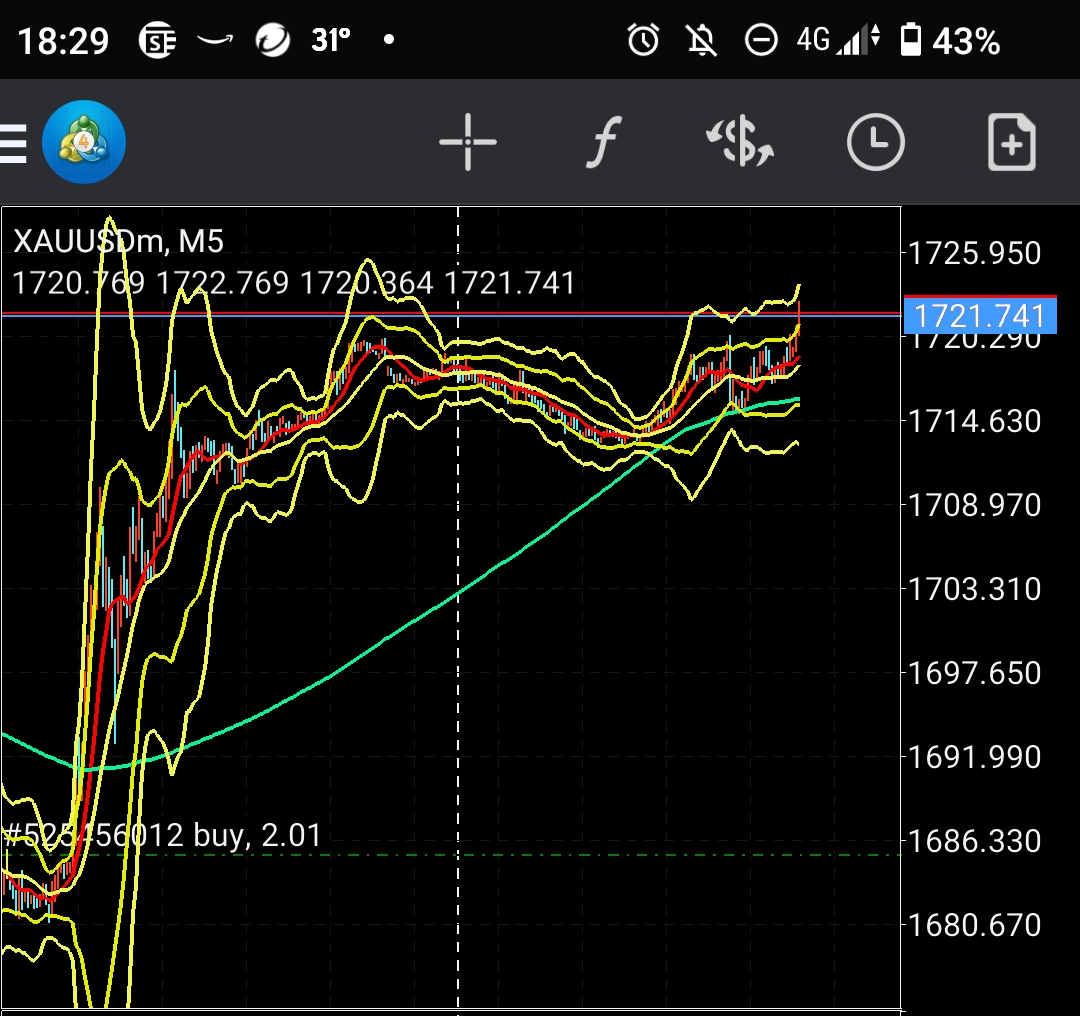This screenshot has width=1080, height=1016.
Task: Tap the muted notifications bell icon
Action: pos(702,40)
